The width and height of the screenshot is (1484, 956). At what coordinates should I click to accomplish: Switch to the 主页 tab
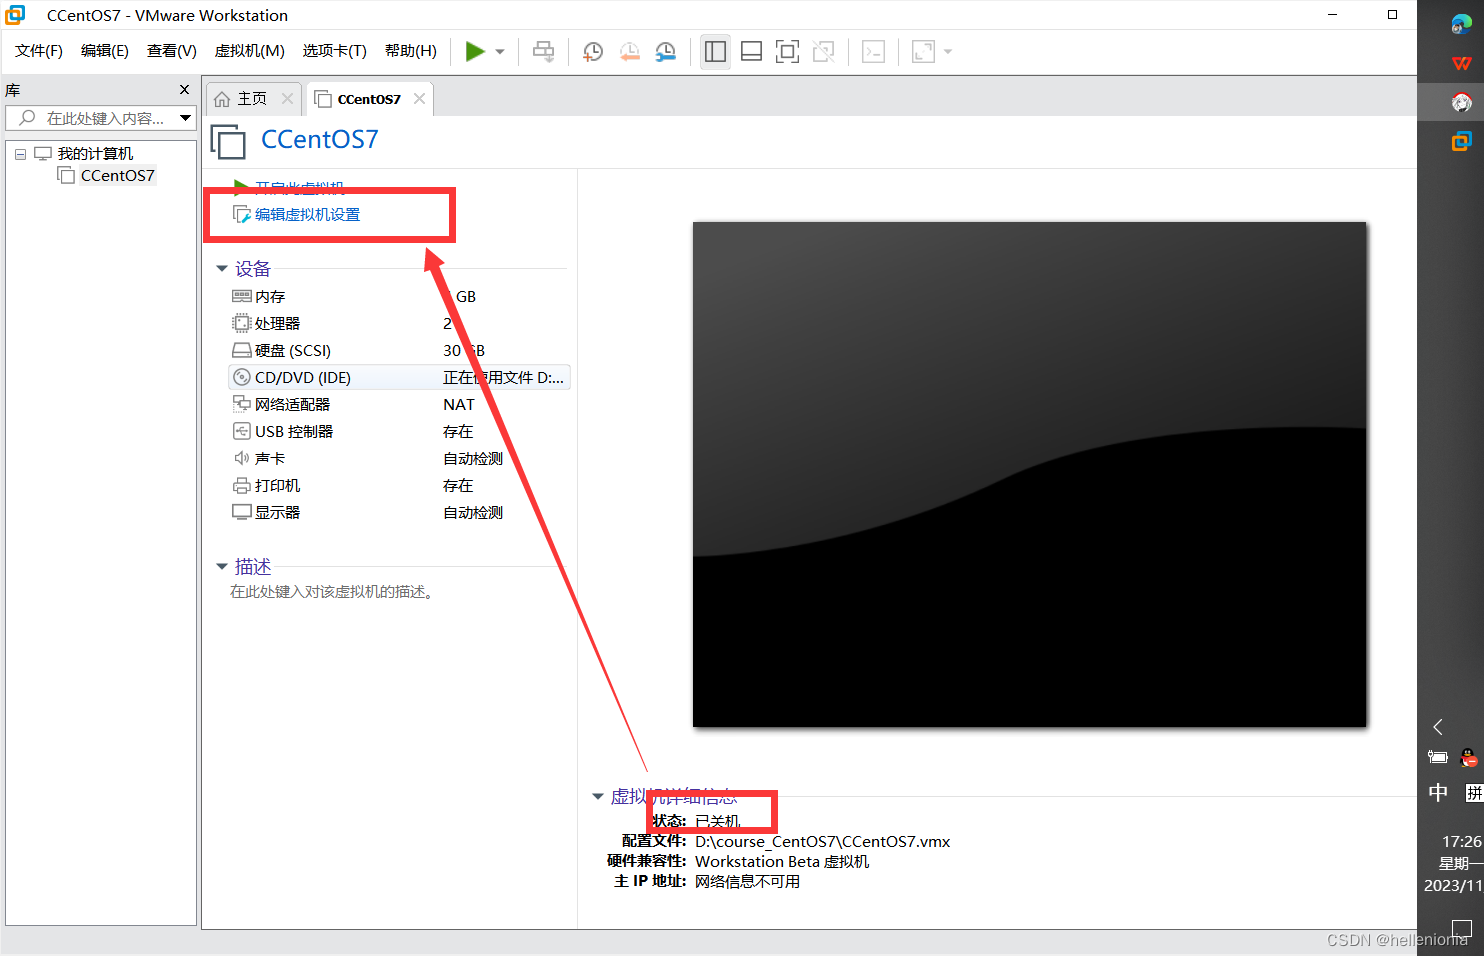[252, 98]
